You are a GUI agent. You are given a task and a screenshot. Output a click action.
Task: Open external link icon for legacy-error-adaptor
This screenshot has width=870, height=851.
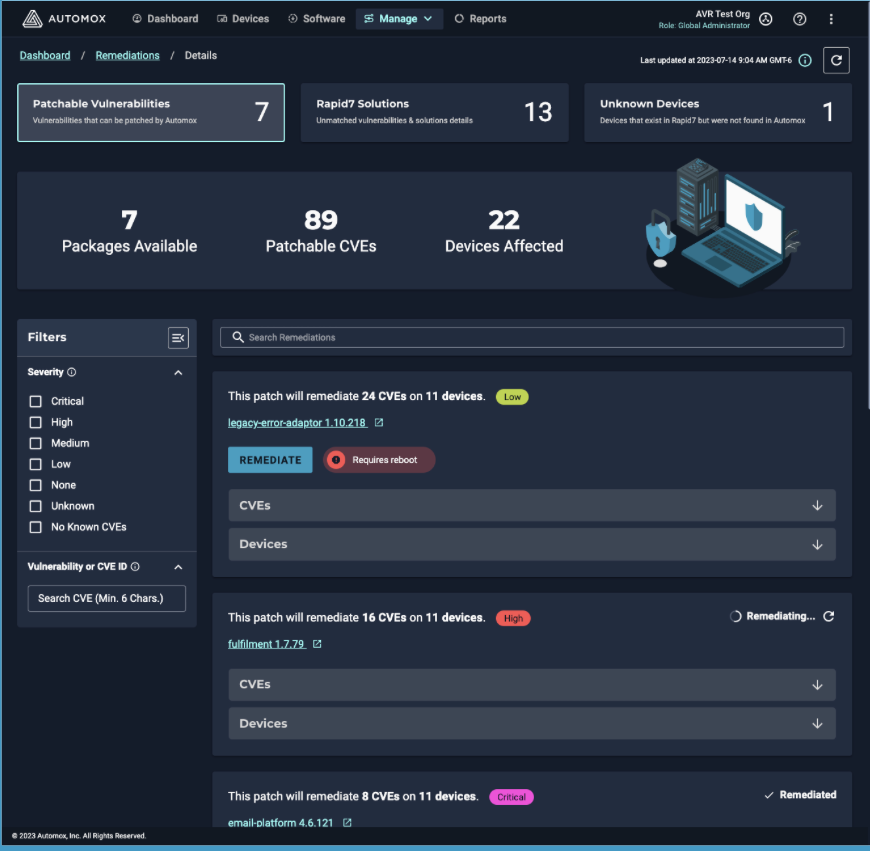coord(379,423)
